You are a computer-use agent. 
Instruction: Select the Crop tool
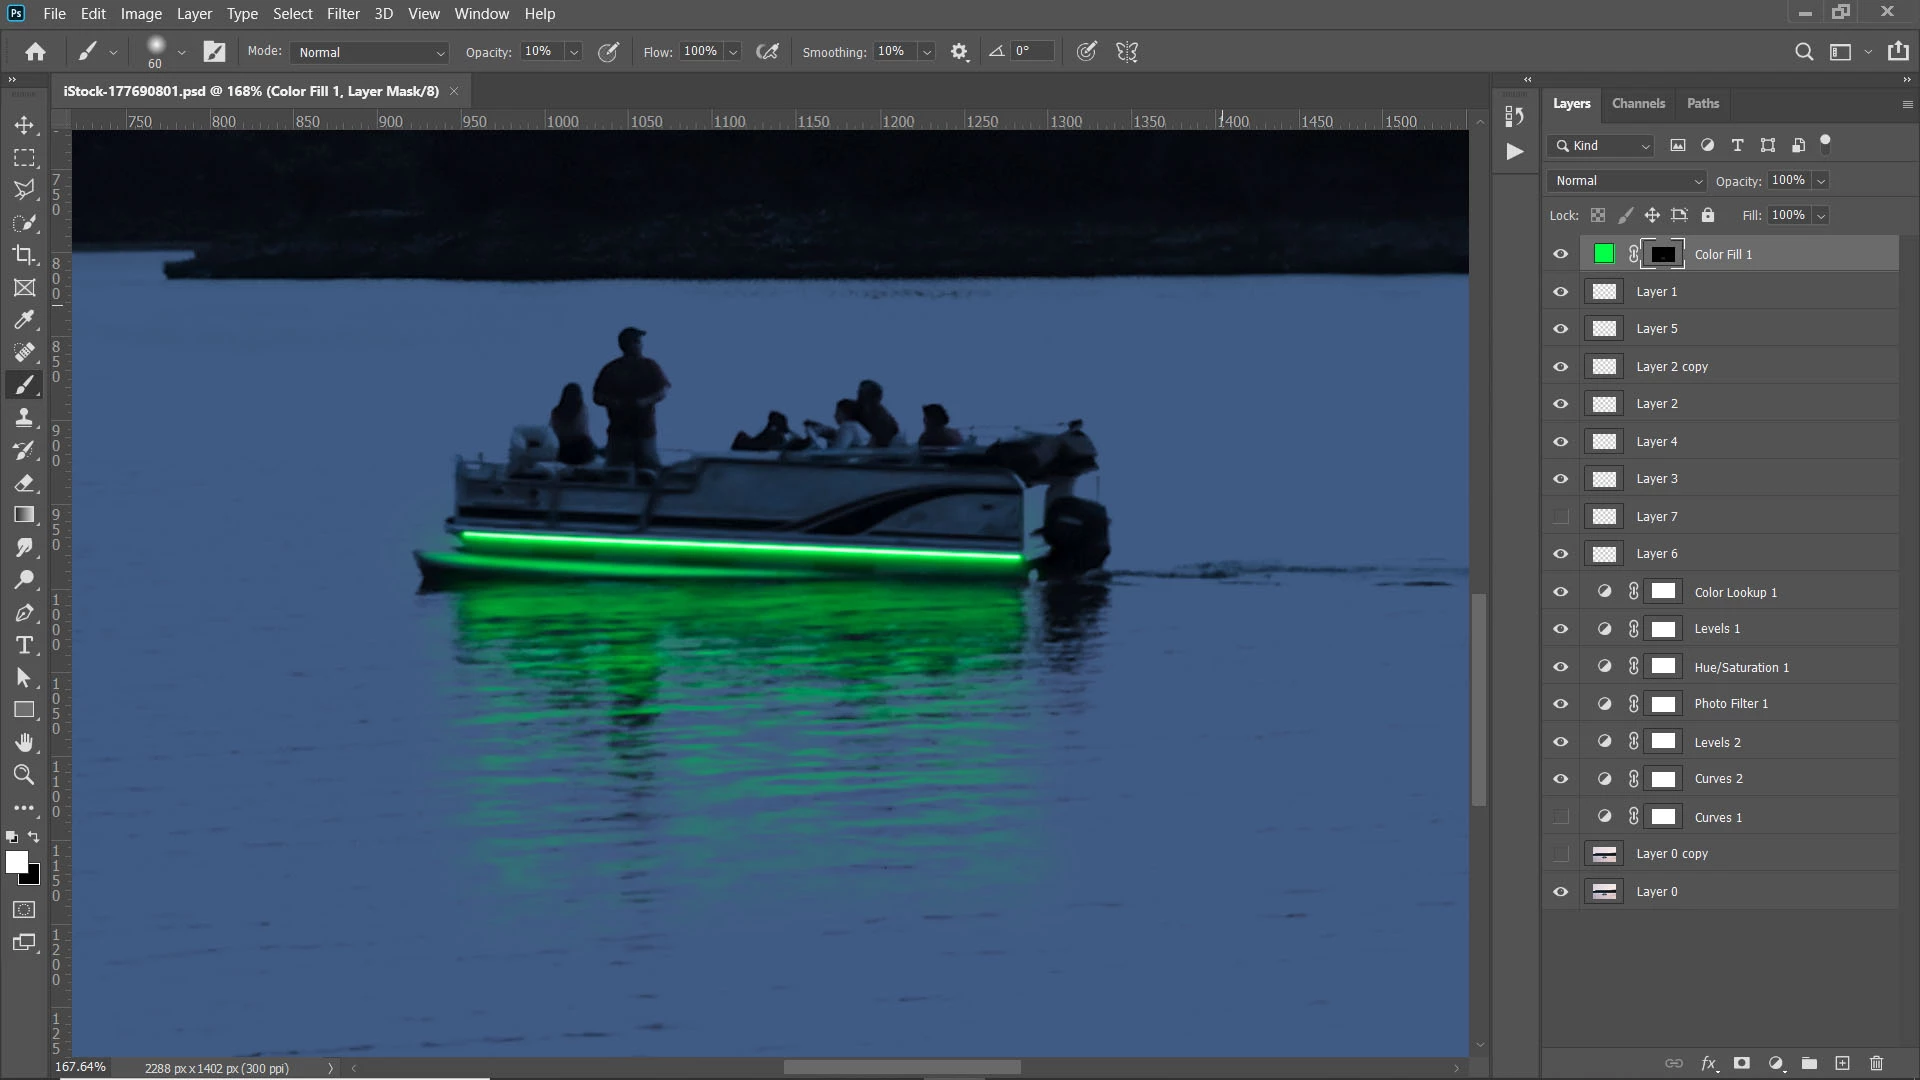(24, 255)
